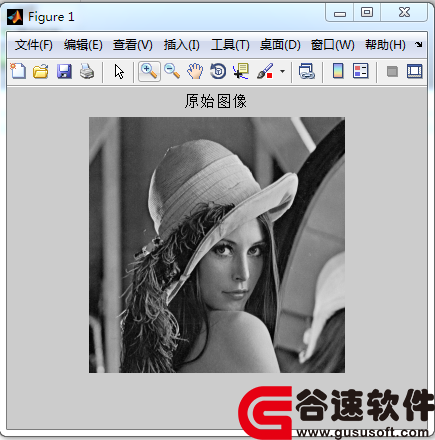Activate the Data Cursor tool

[x=241, y=71]
